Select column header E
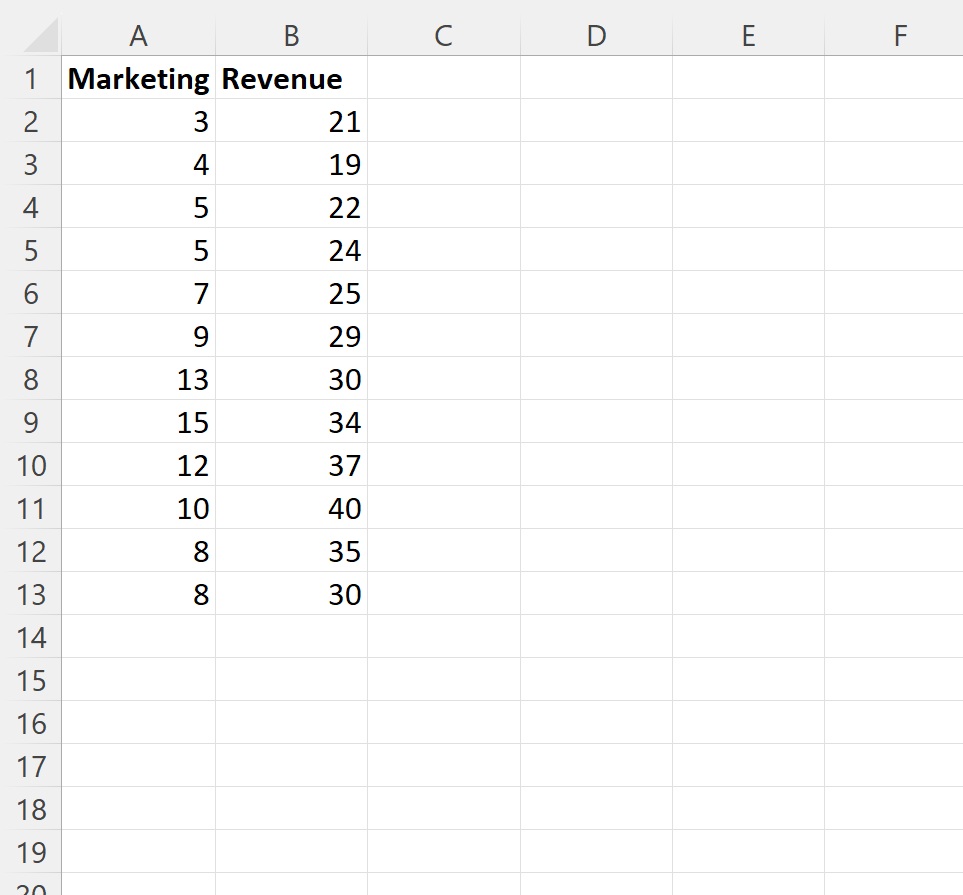The width and height of the screenshot is (963, 895). (748, 35)
